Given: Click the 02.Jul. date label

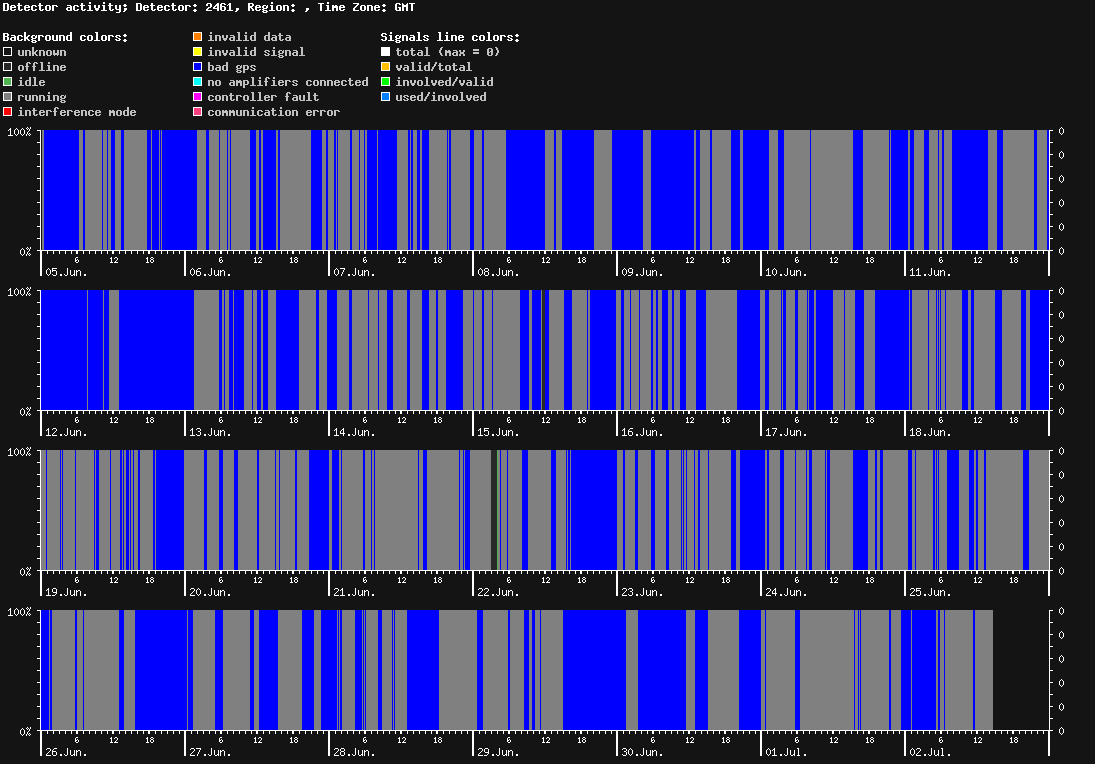Looking at the screenshot, I should (930, 752).
